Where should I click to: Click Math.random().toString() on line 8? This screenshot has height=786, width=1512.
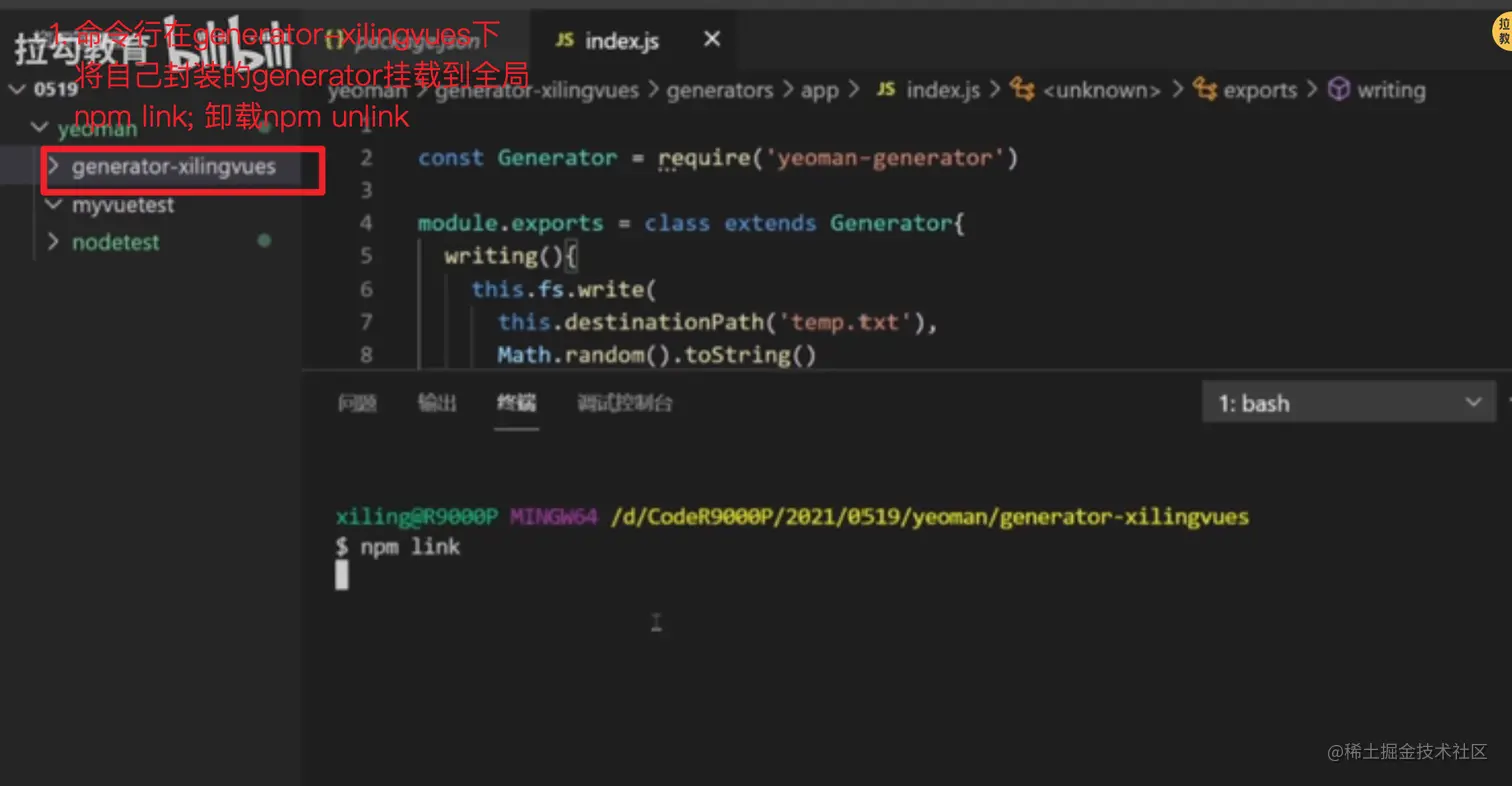click(x=657, y=355)
